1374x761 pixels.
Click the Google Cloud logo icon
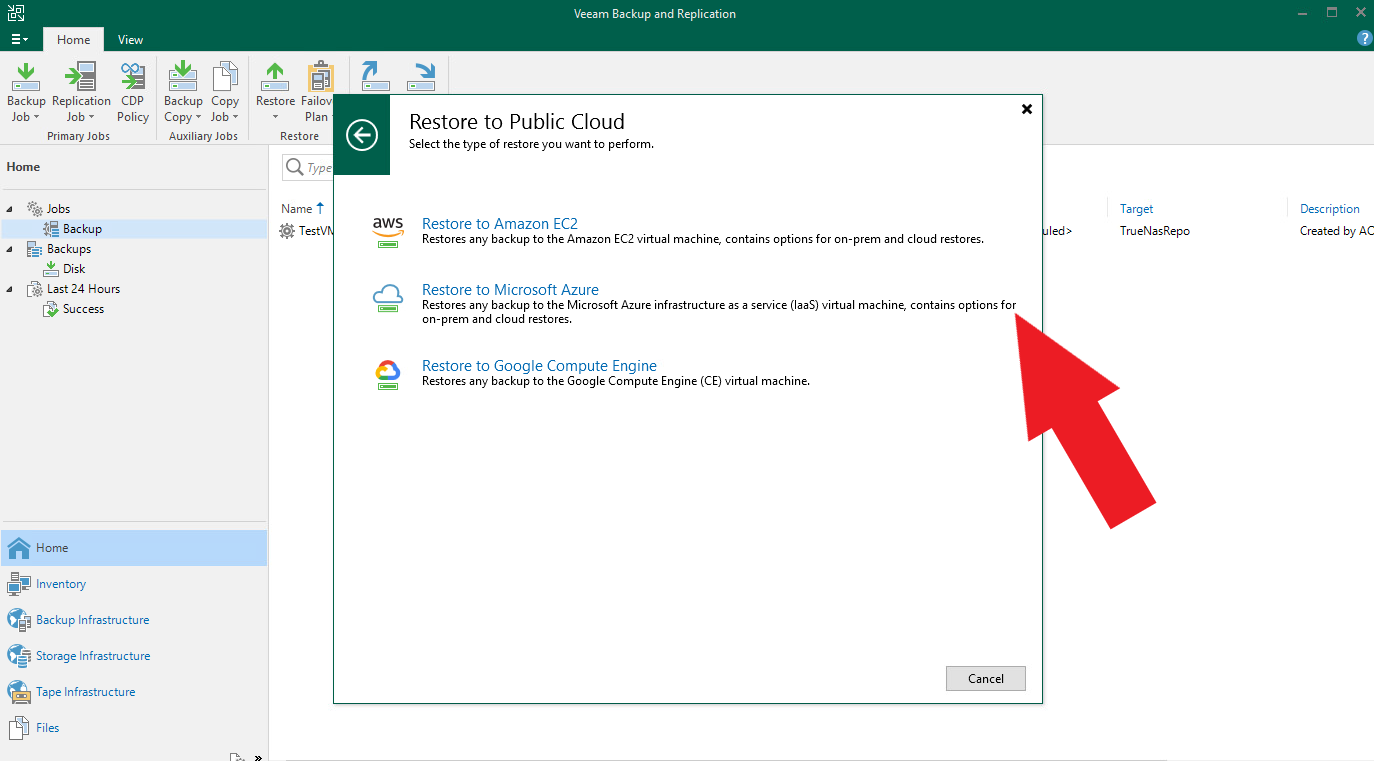(388, 374)
